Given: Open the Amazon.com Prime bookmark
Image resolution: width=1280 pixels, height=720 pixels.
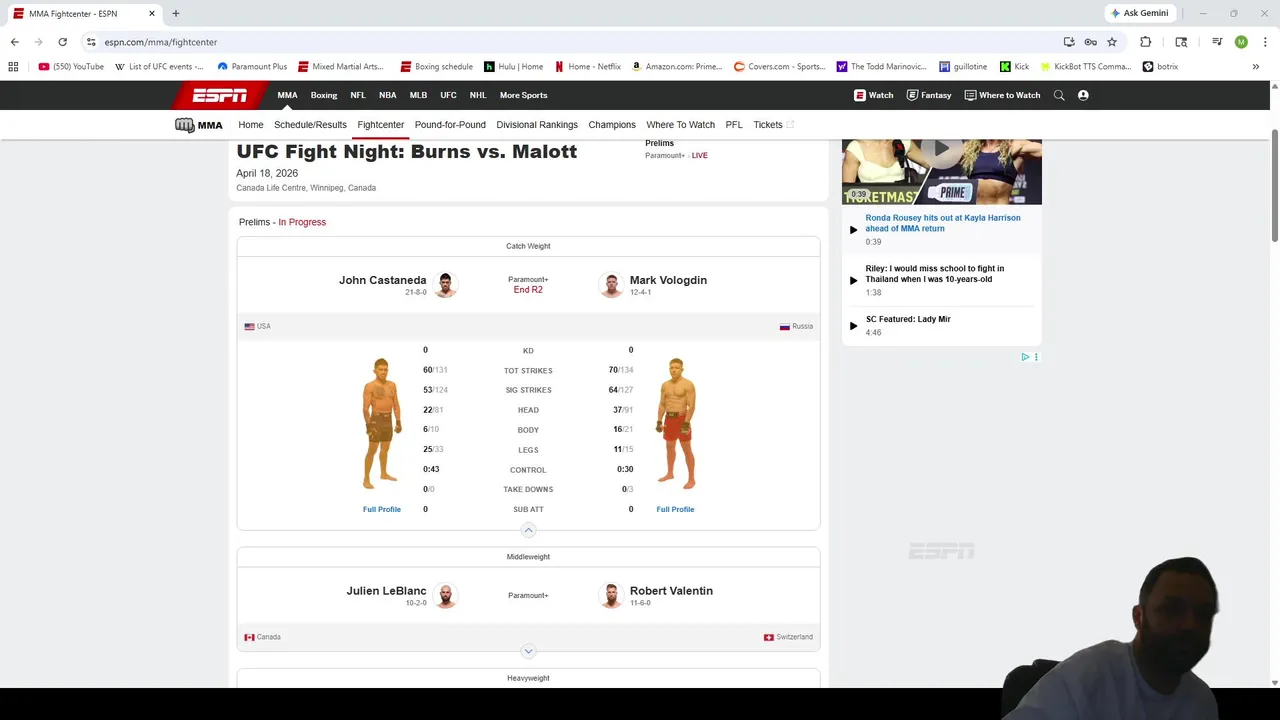Looking at the screenshot, I should point(677,67).
